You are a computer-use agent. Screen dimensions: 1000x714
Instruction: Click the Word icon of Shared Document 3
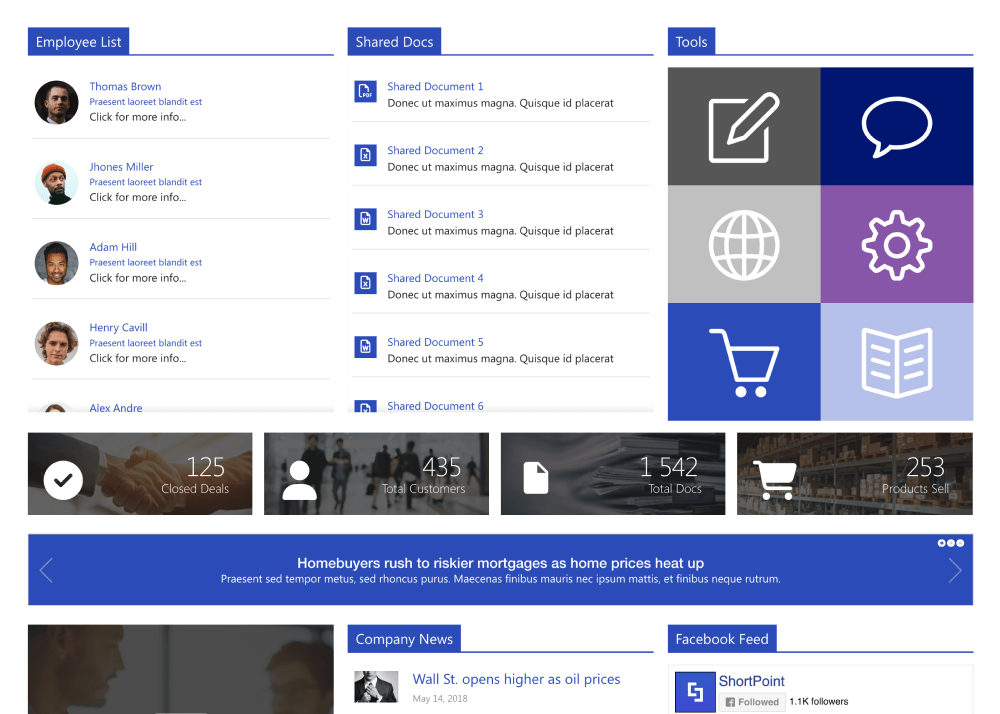(365, 219)
